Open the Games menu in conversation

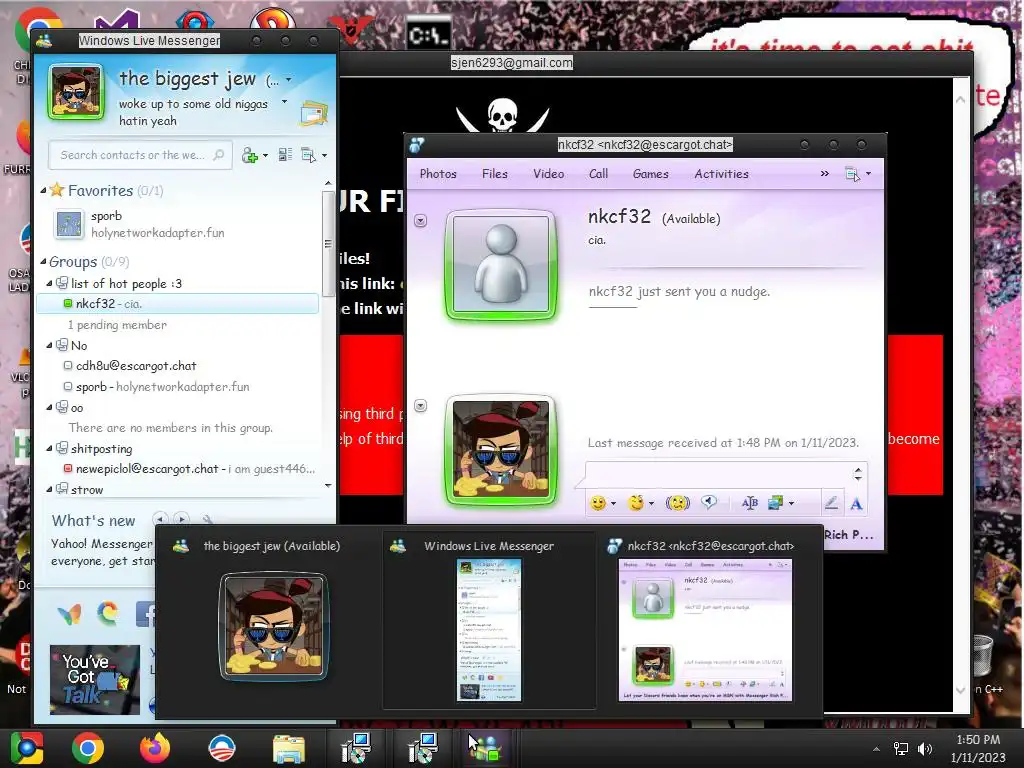click(650, 174)
